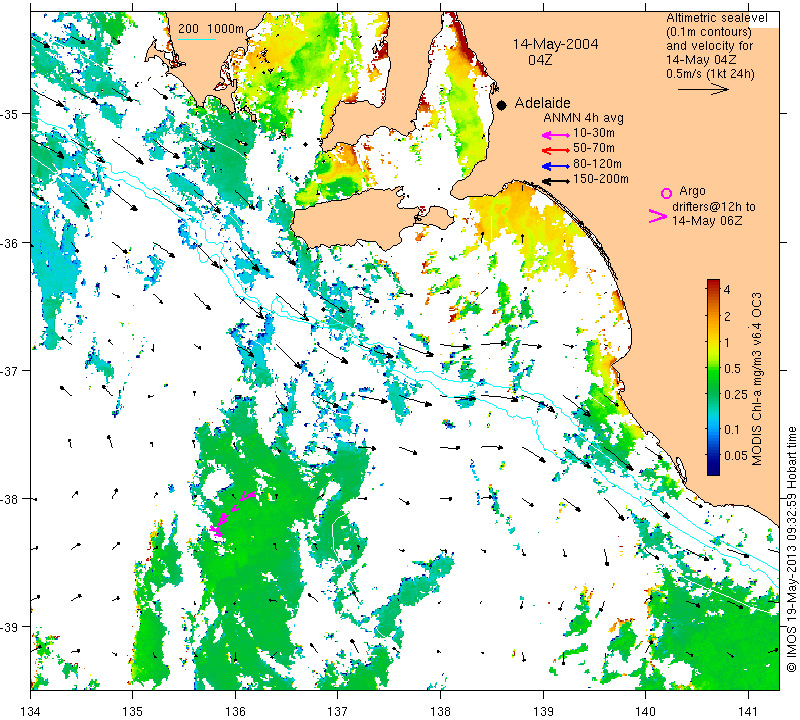Click the latitude -35 axis label
The height and width of the screenshot is (720, 800).
pos(10,114)
